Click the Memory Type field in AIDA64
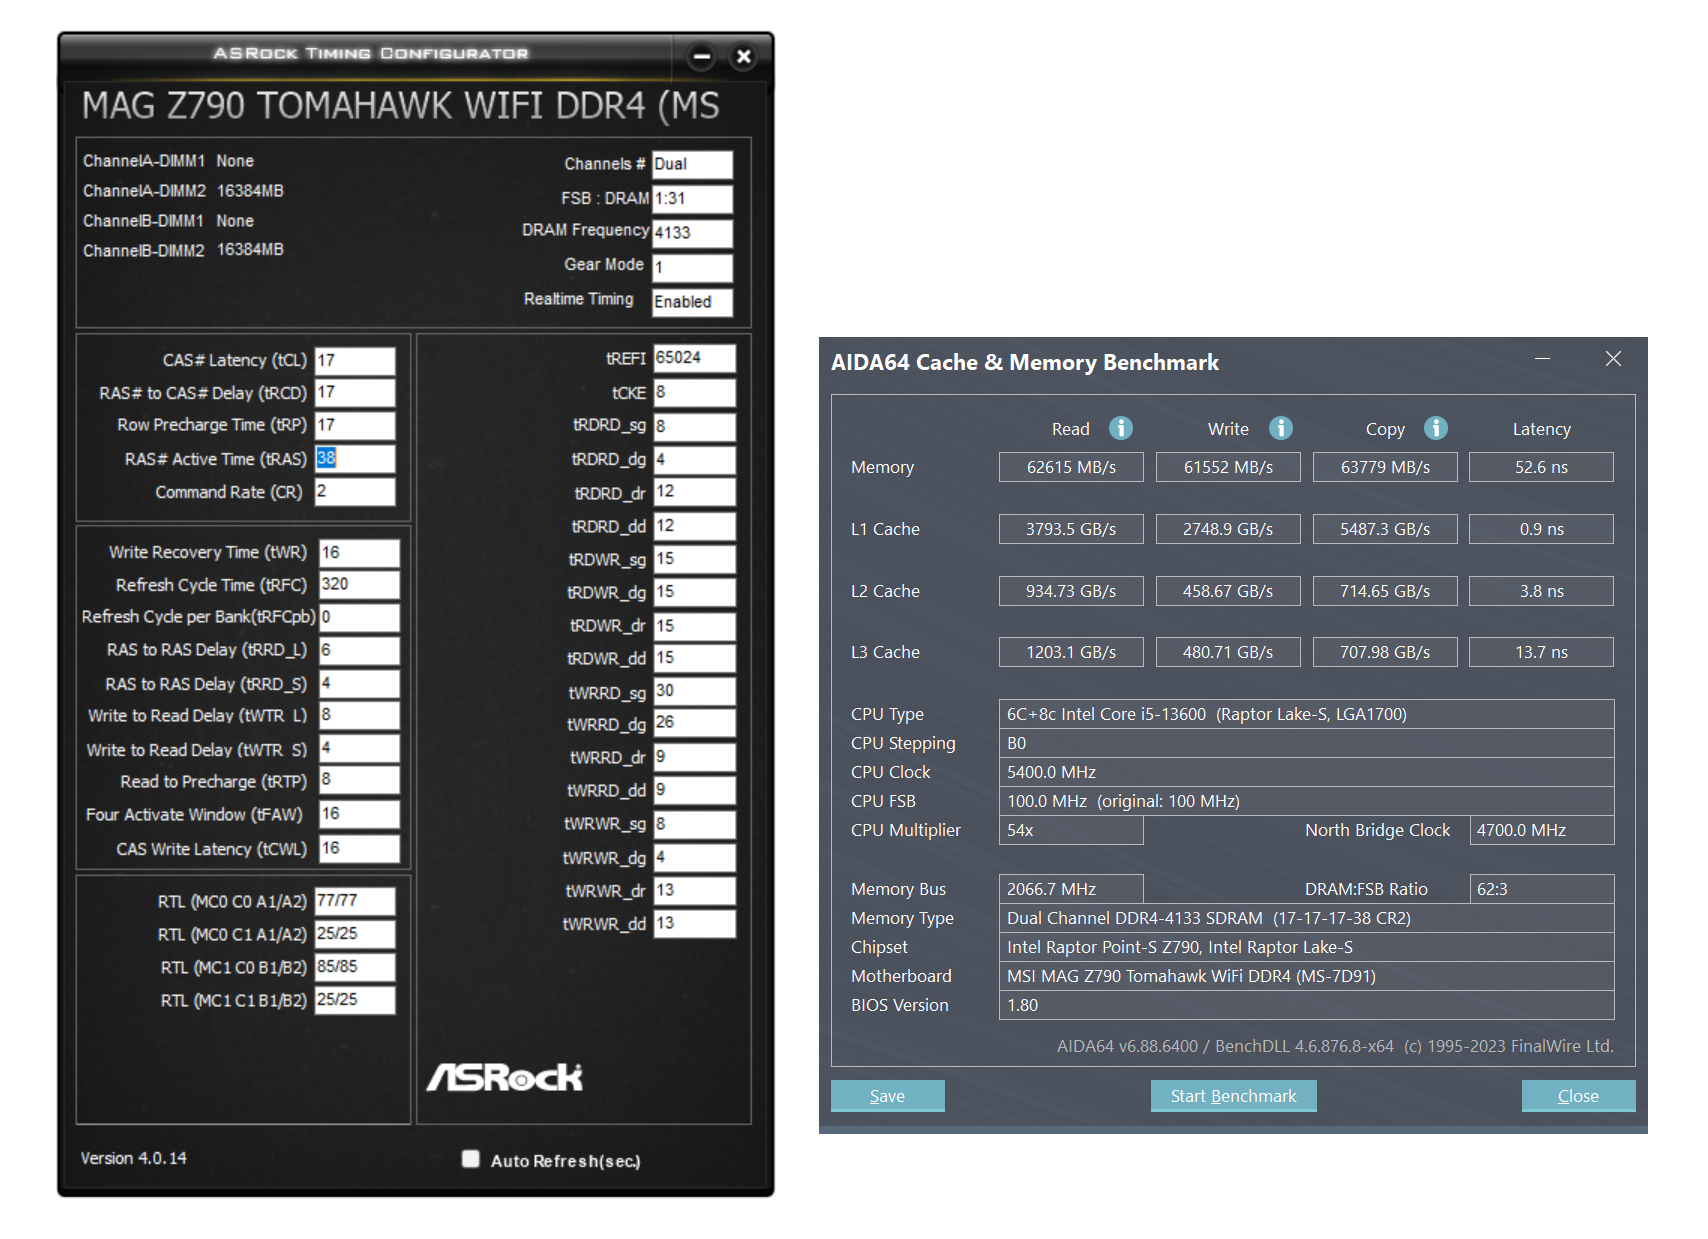 [1306, 918]
